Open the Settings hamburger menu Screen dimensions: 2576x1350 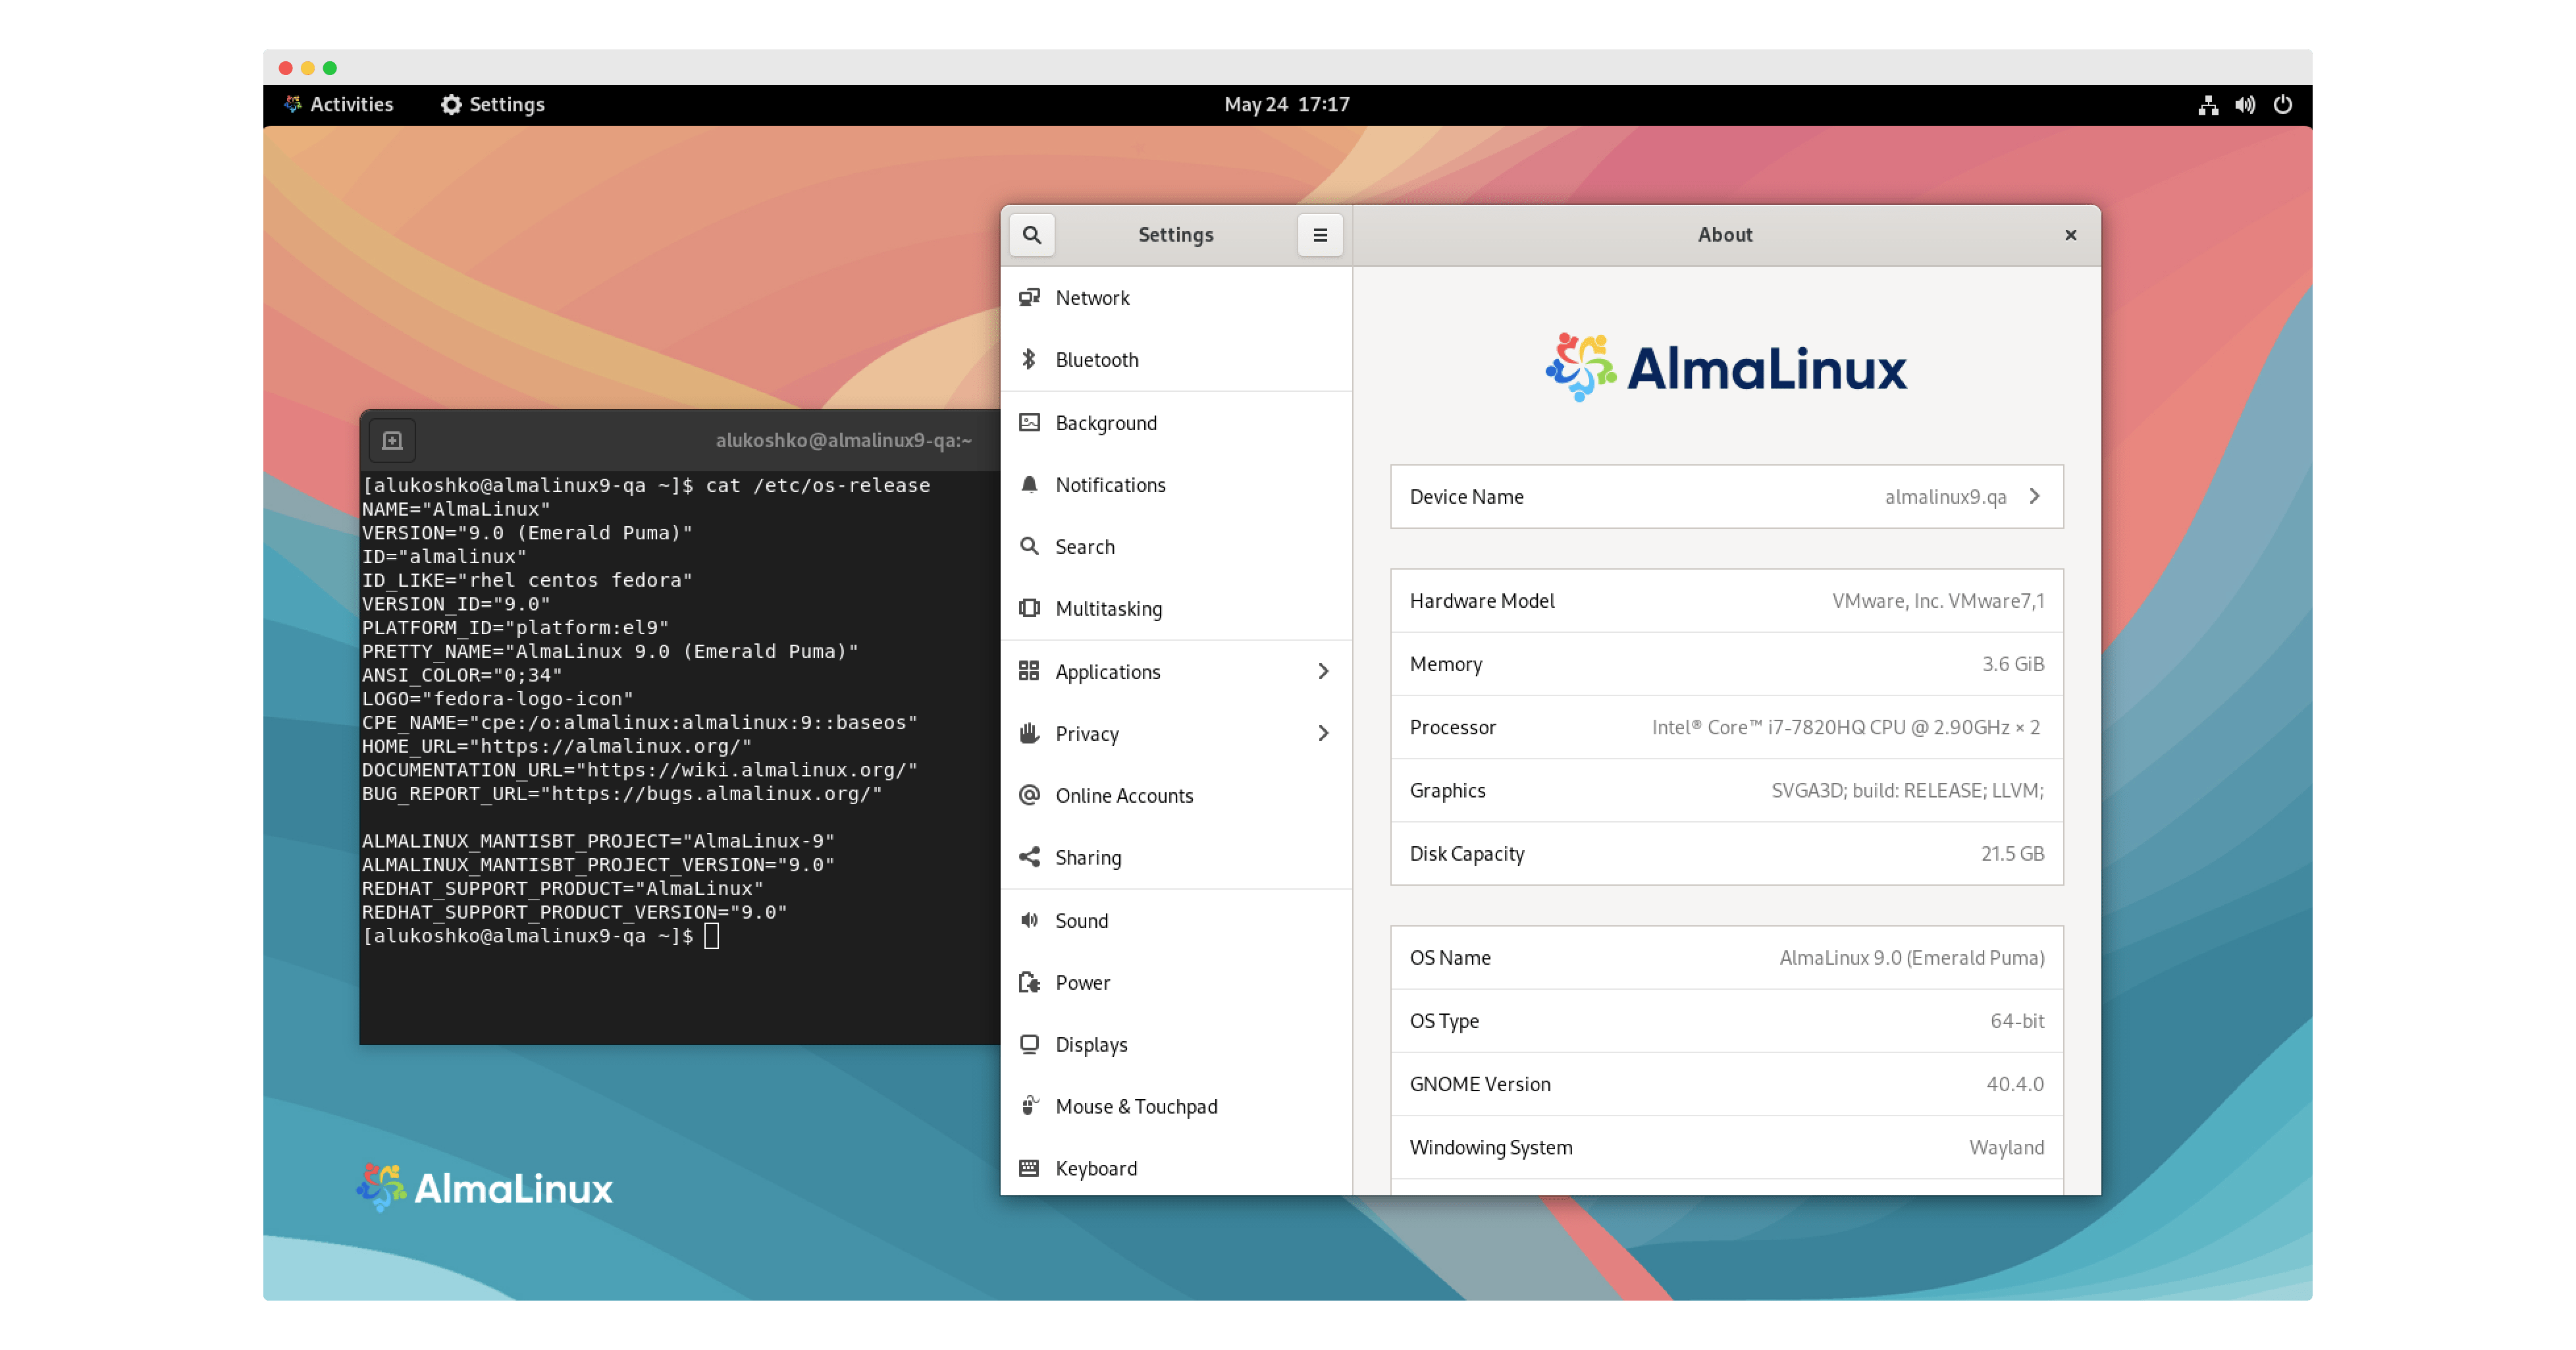(x=1320, y=235)
